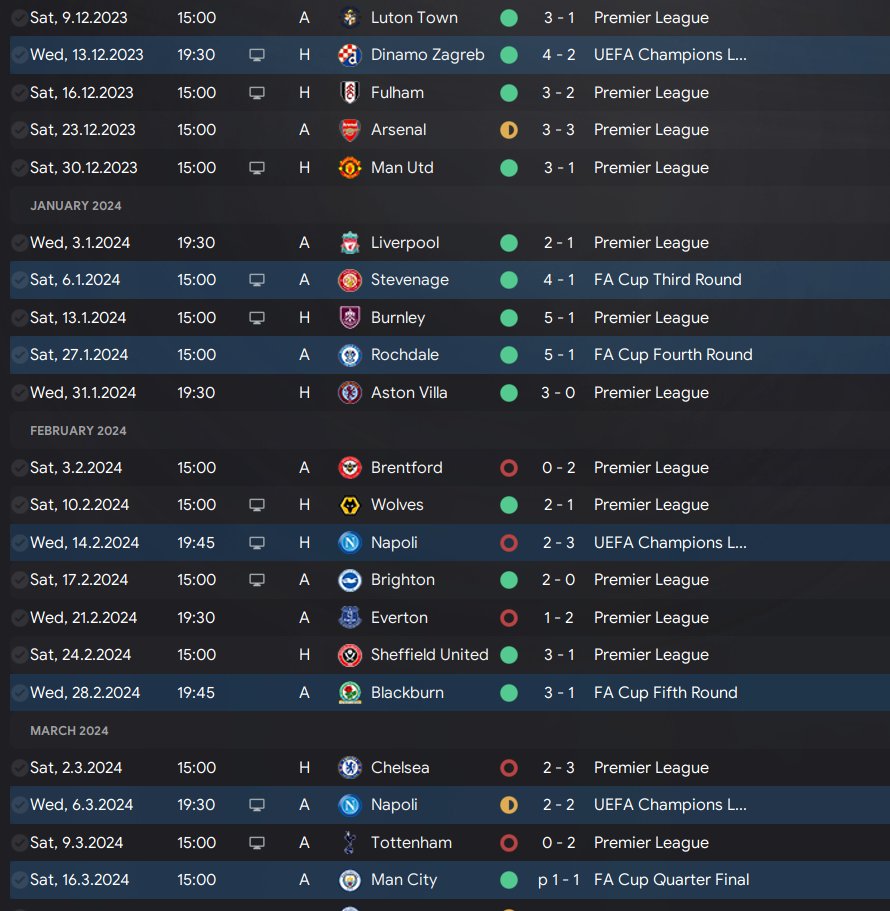This screenshot has width=890, height=911.
Task: Open the Tottenham club badge
Action: [x=349, y=843]
